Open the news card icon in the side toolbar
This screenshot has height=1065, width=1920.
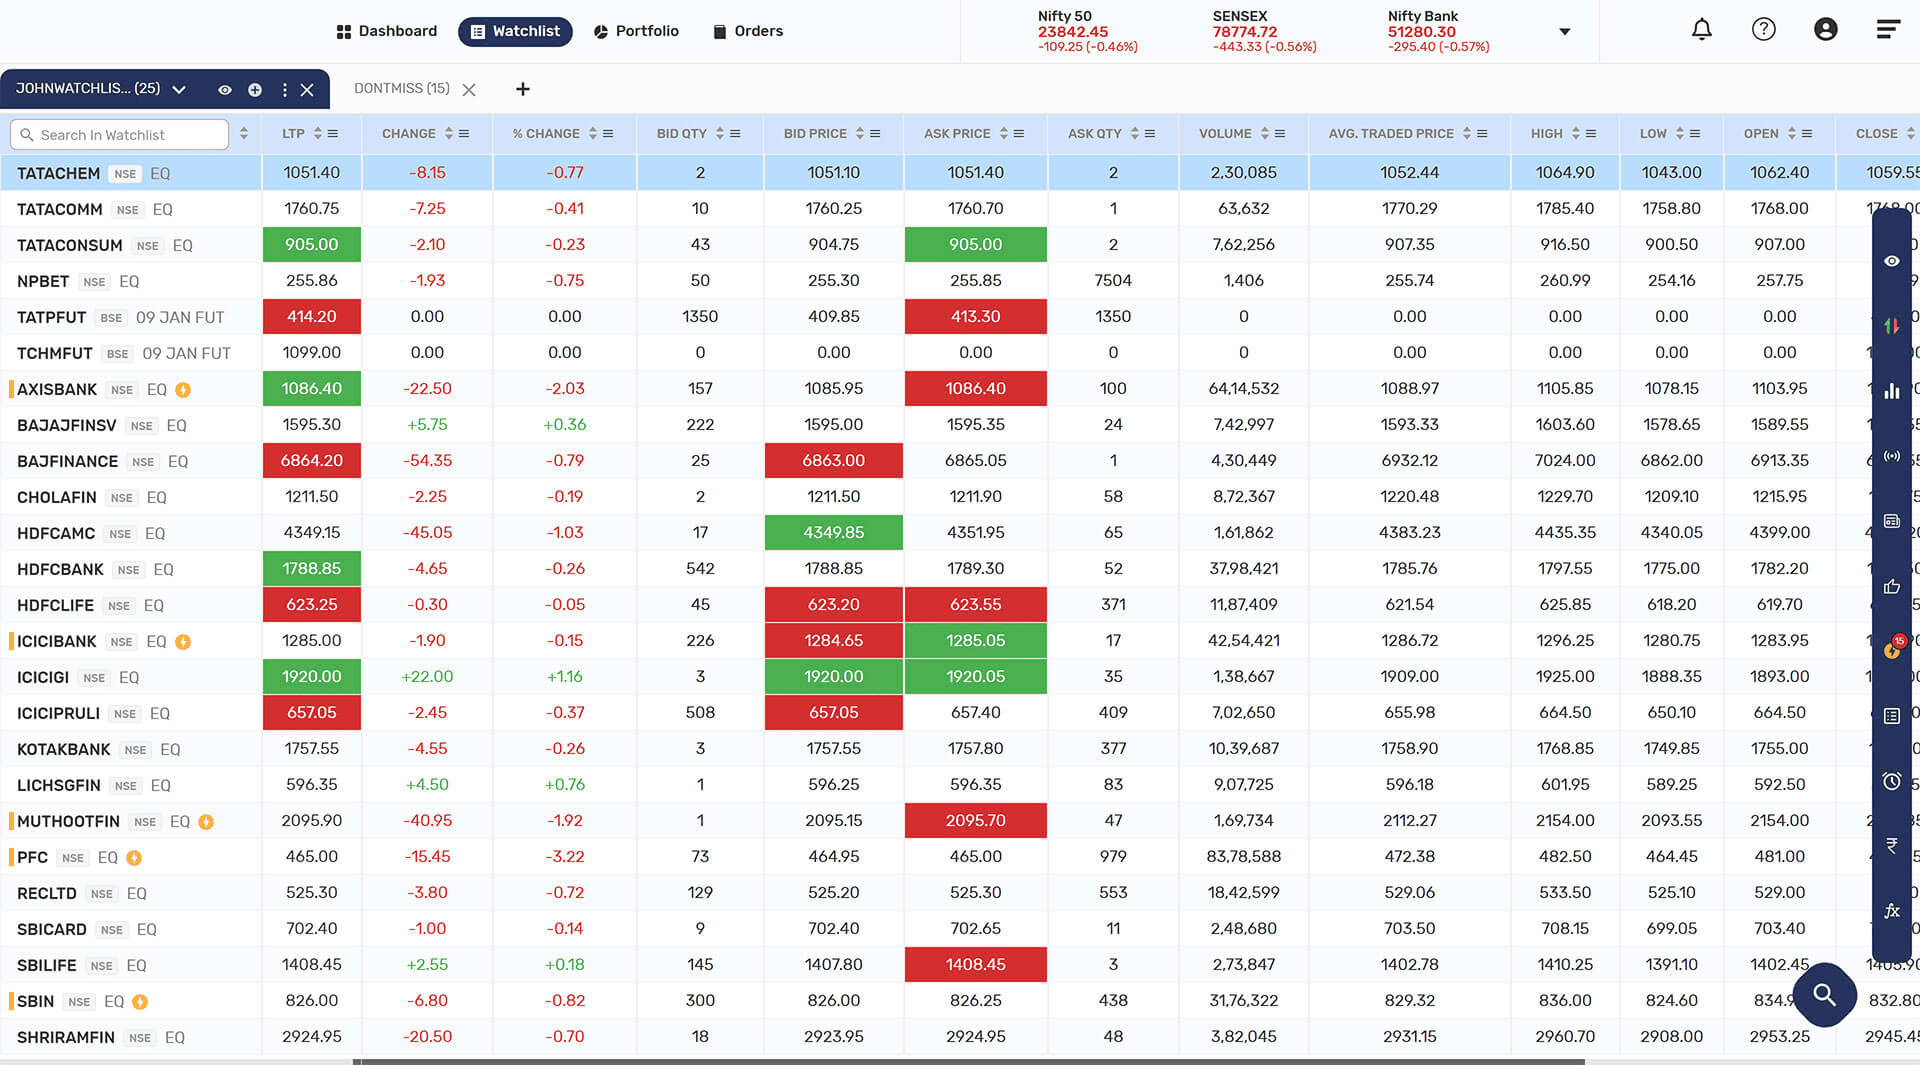[x=1891, y=521]
